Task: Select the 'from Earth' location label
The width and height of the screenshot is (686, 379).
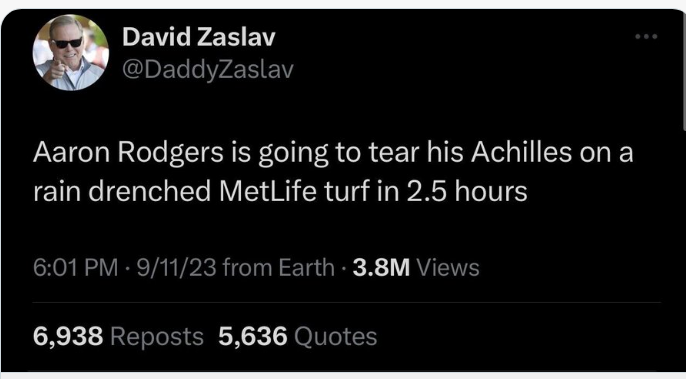Action: [x=279, y=267]
